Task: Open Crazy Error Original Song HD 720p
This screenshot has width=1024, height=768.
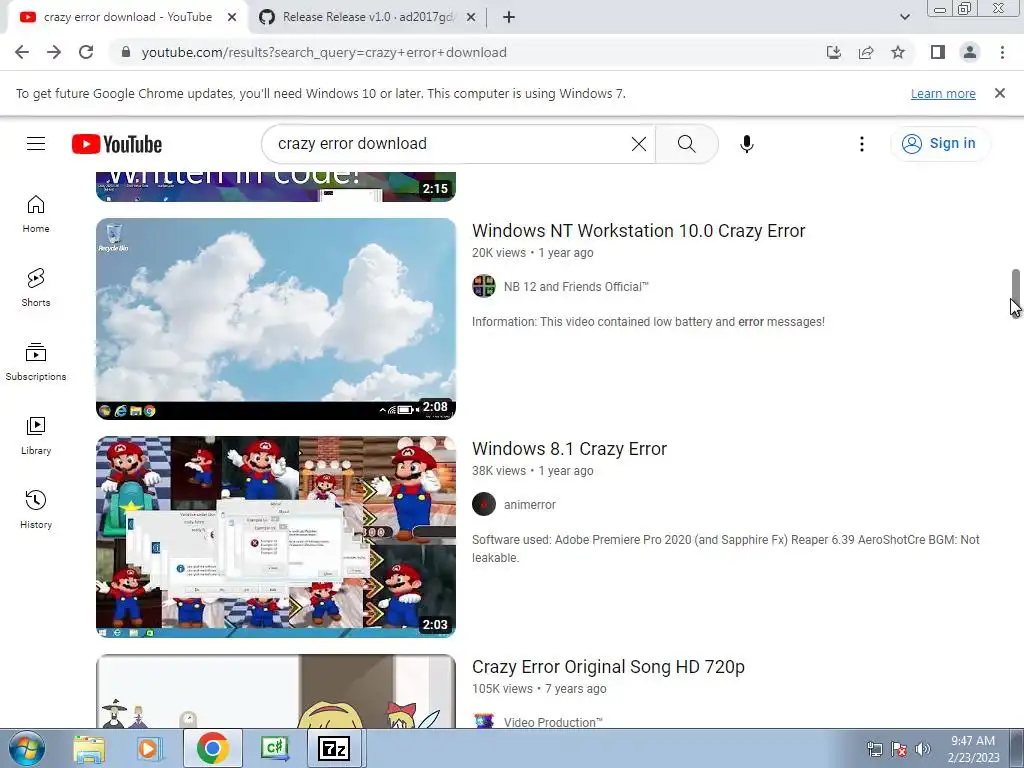Action: pos(608,667)
